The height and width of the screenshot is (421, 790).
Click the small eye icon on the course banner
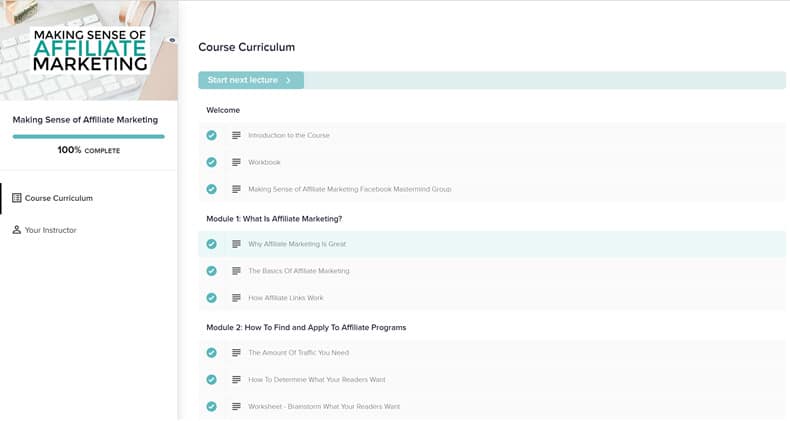pos(172,40)
